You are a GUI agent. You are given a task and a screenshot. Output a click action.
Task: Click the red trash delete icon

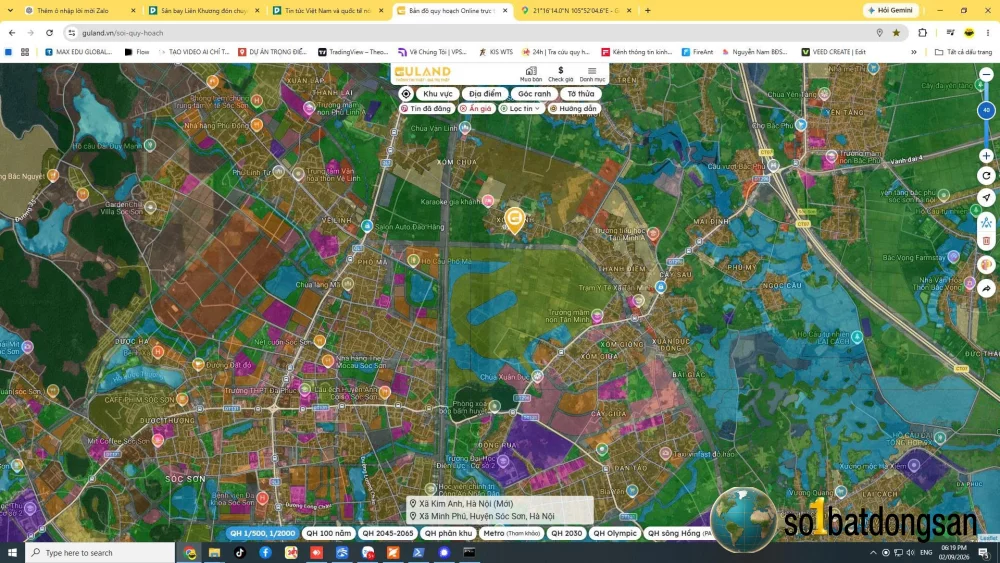[x=986, y=241]
